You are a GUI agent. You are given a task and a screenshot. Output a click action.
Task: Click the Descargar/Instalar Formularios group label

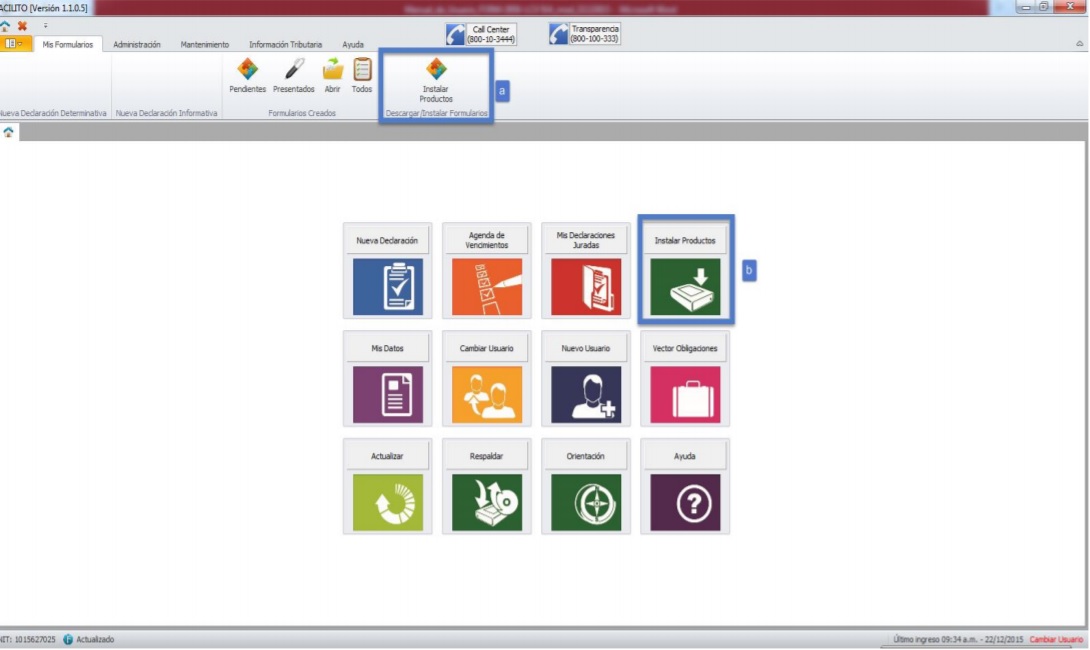[x=437, y=113]
